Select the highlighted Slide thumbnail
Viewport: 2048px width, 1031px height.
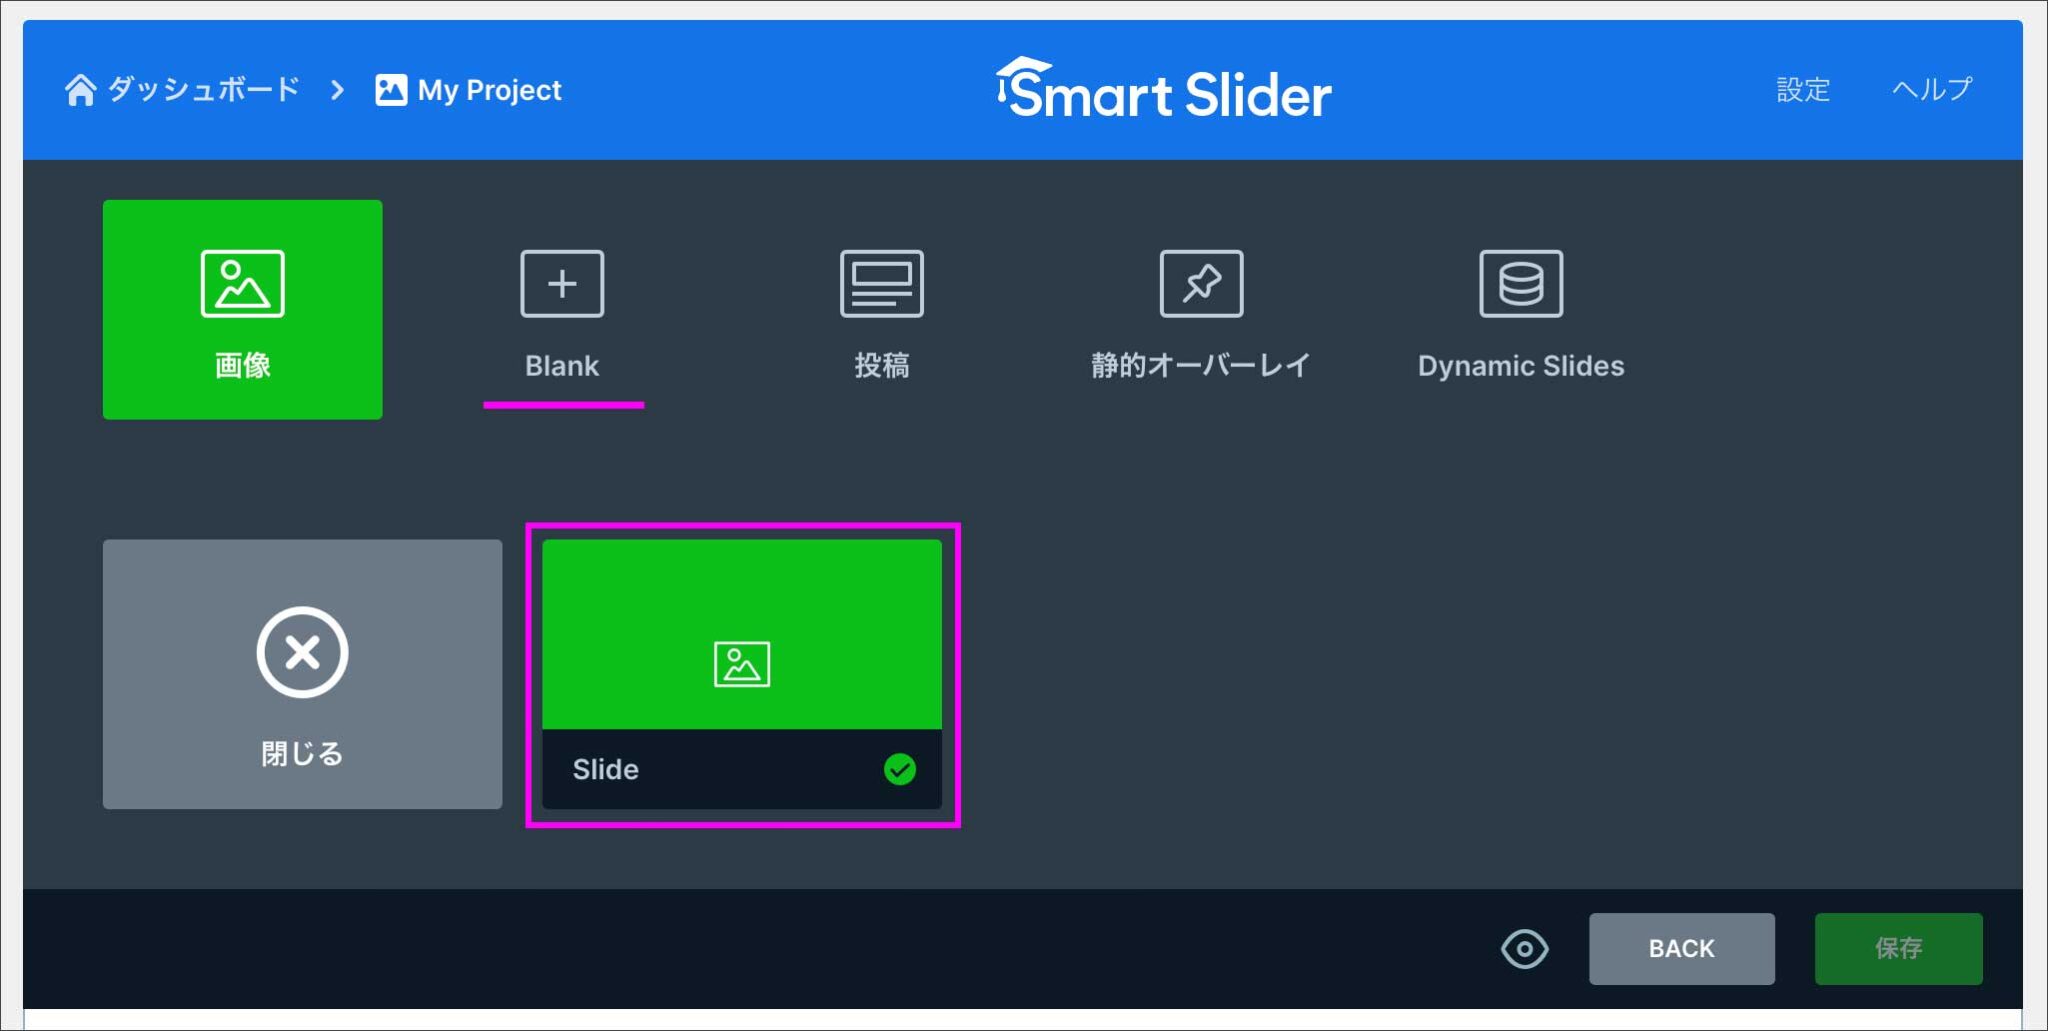(742, 630)
